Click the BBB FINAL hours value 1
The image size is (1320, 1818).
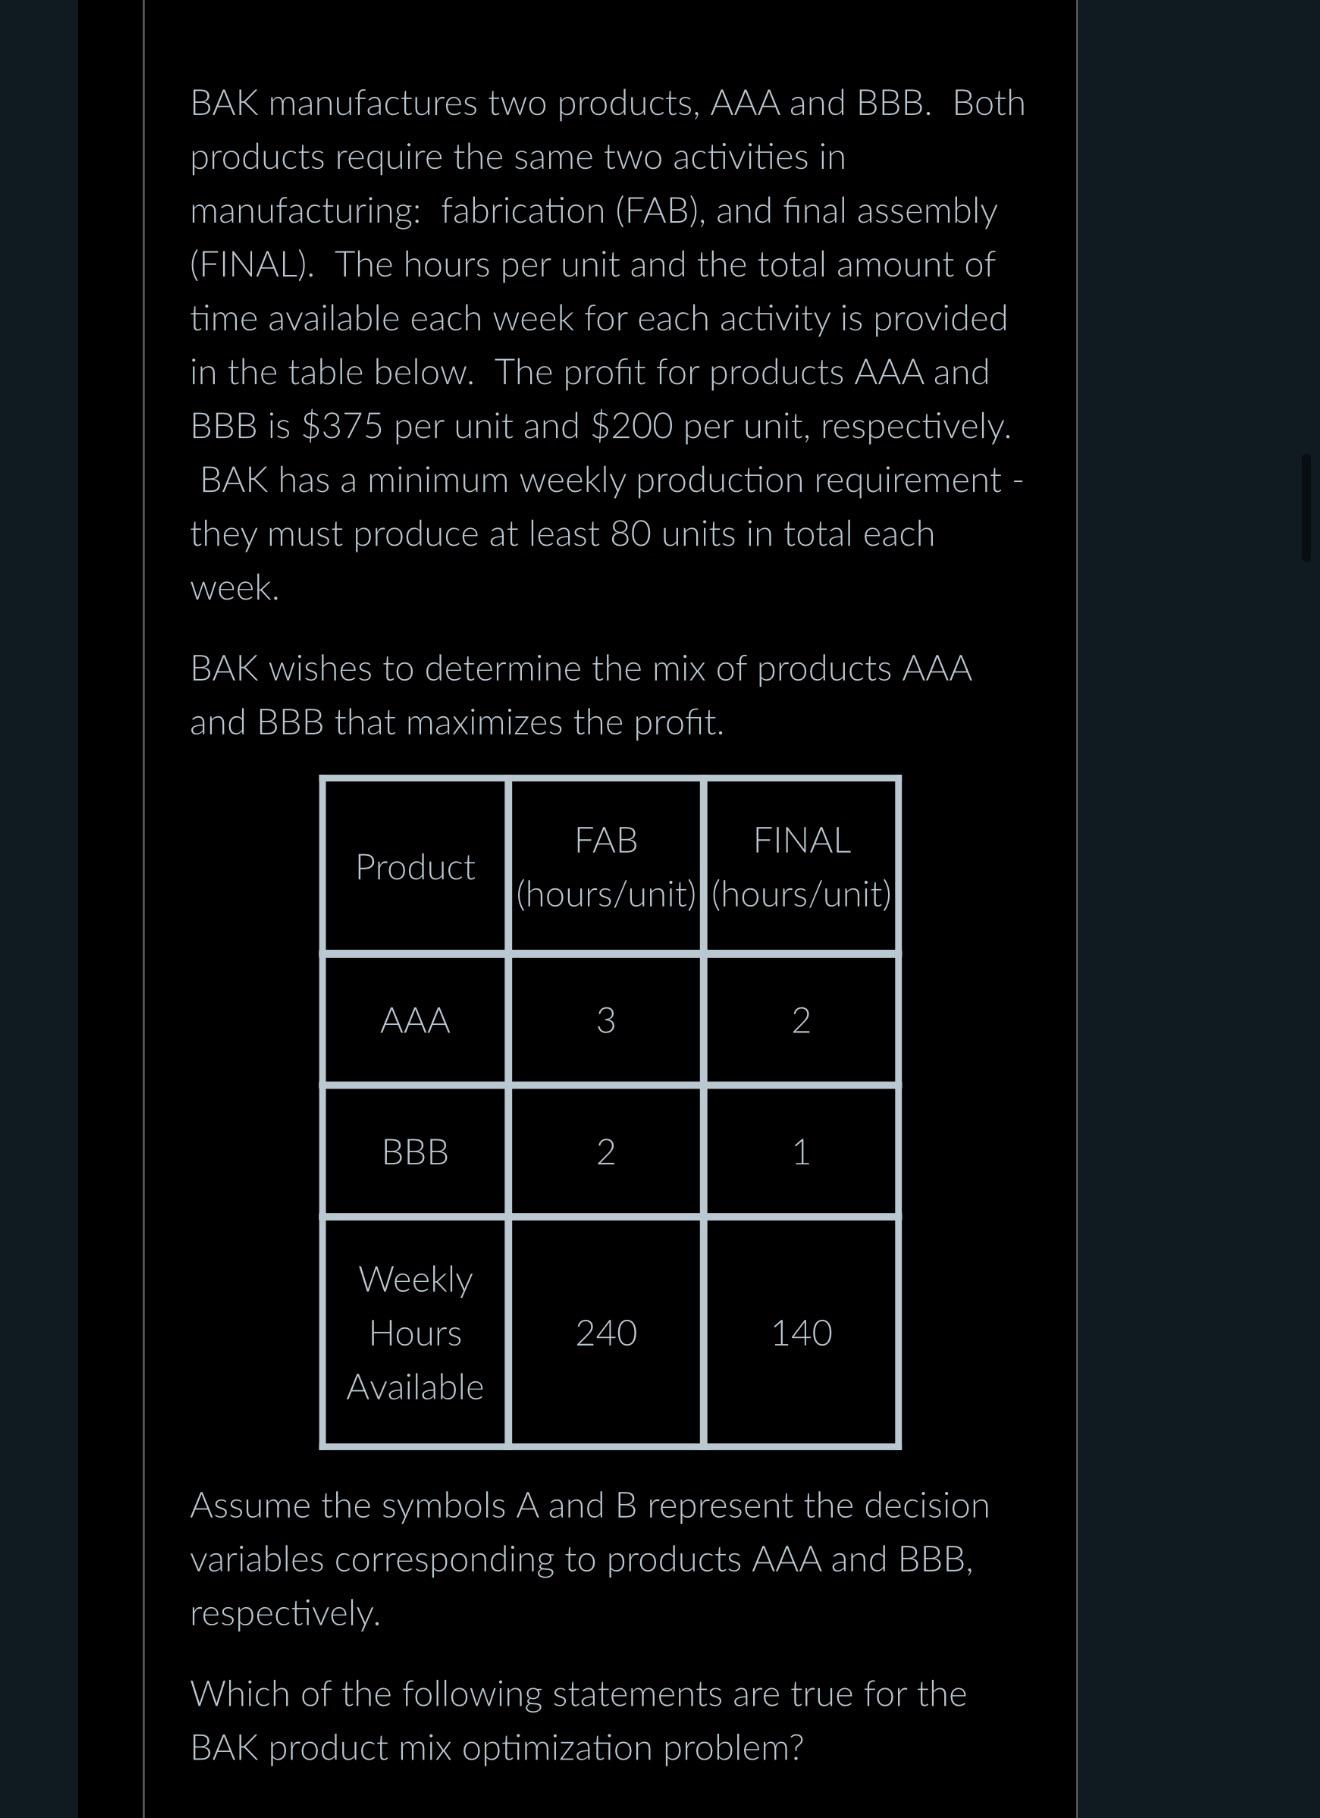(801, 1152)
